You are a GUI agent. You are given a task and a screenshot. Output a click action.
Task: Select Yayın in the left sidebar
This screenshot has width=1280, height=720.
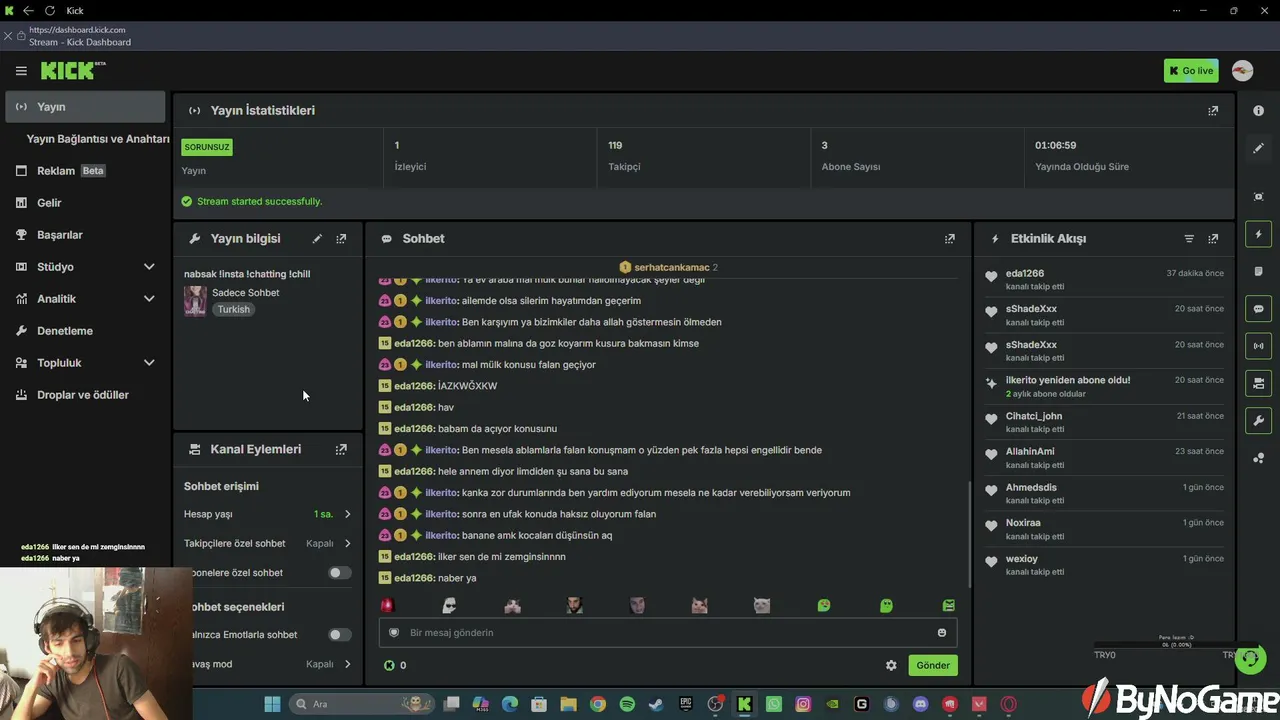pyautogui.click(x=85, y=107)
